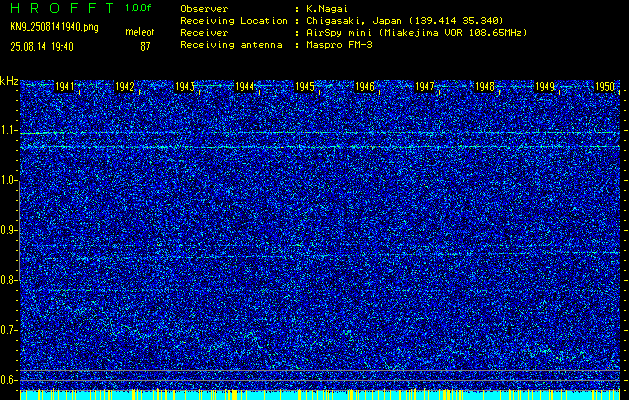Click the Receiving antenna field label
The image size is (629, 400).
231,45
